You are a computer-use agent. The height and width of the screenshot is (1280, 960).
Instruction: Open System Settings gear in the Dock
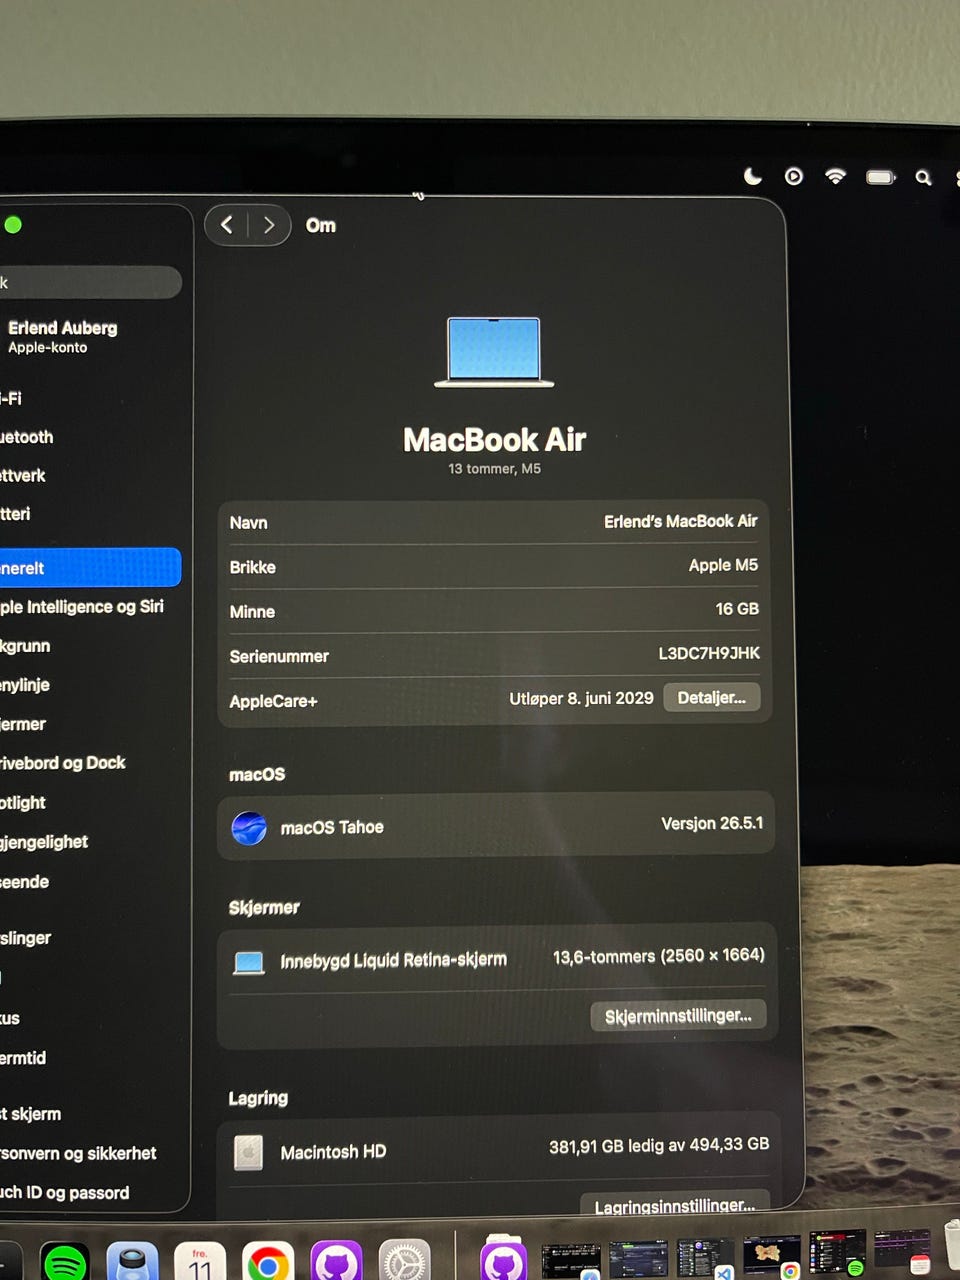tap(404, 1262)
